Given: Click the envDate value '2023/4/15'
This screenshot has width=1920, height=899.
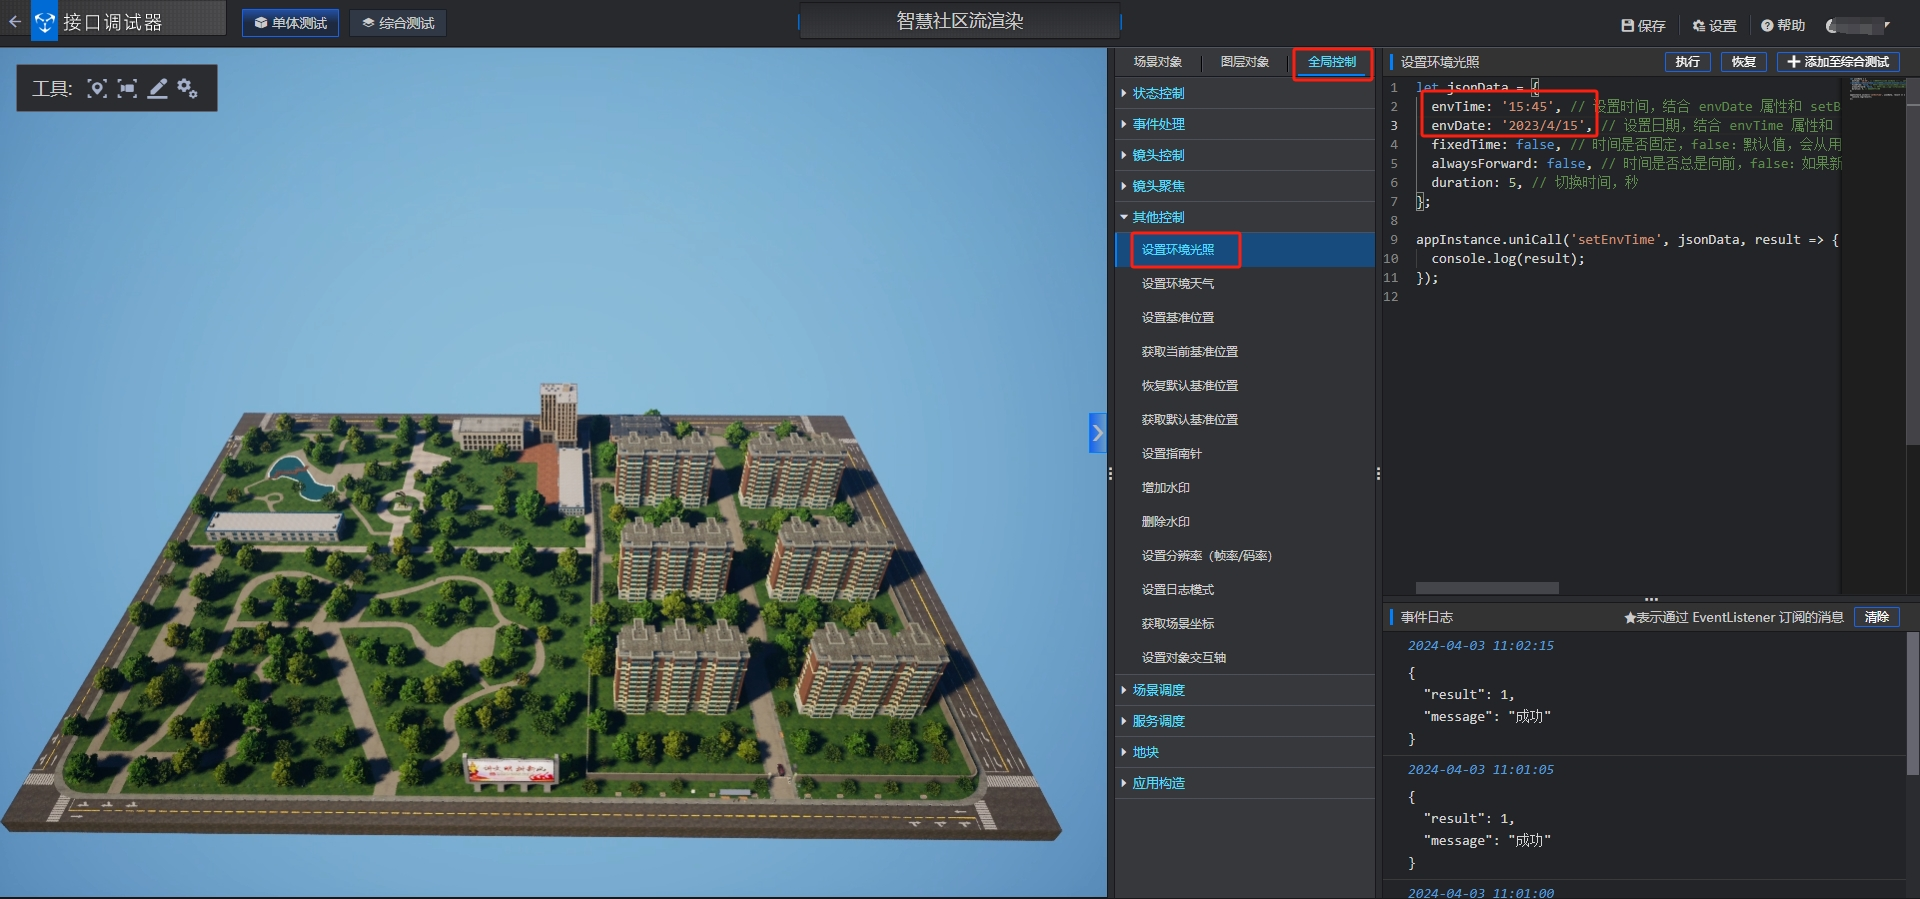Looking at the screenshot, I should [1543, 125].
